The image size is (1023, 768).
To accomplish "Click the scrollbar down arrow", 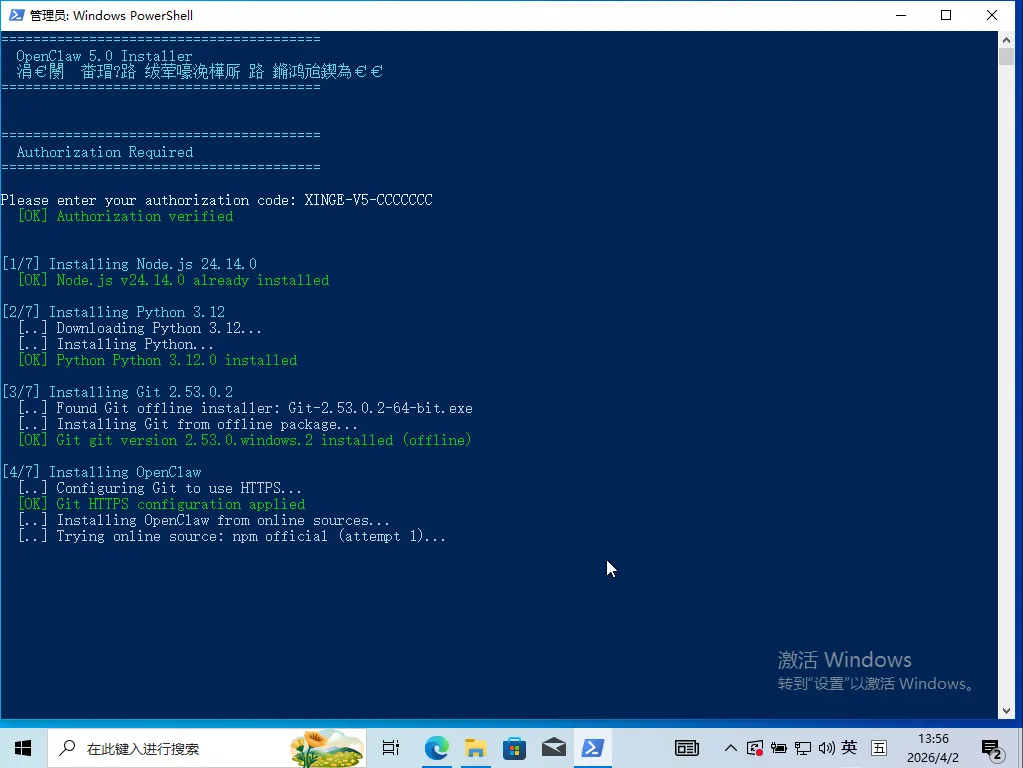I will pos(1006,711).
